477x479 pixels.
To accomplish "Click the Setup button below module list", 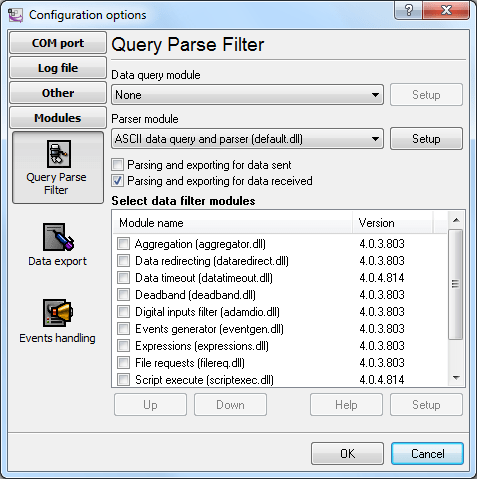I will click(426, 405).
